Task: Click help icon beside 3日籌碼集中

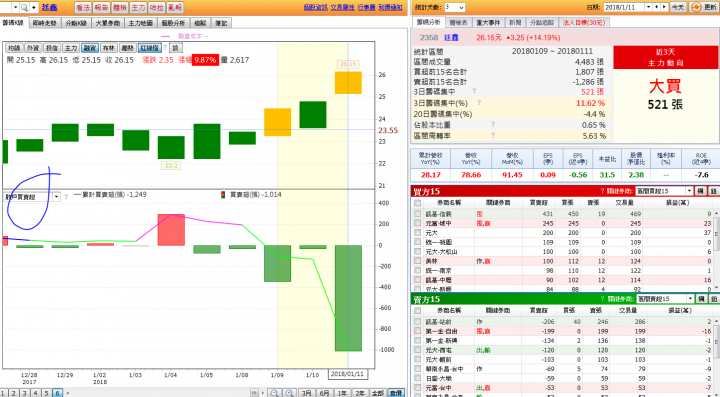Action: point(474,91)
